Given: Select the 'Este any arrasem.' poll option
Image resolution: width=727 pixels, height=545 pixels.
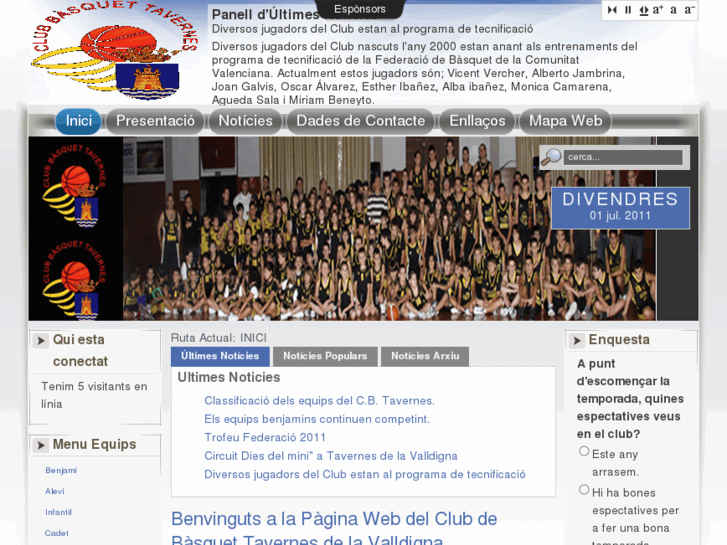Looking at the screenshot, I should pos(584,451).
